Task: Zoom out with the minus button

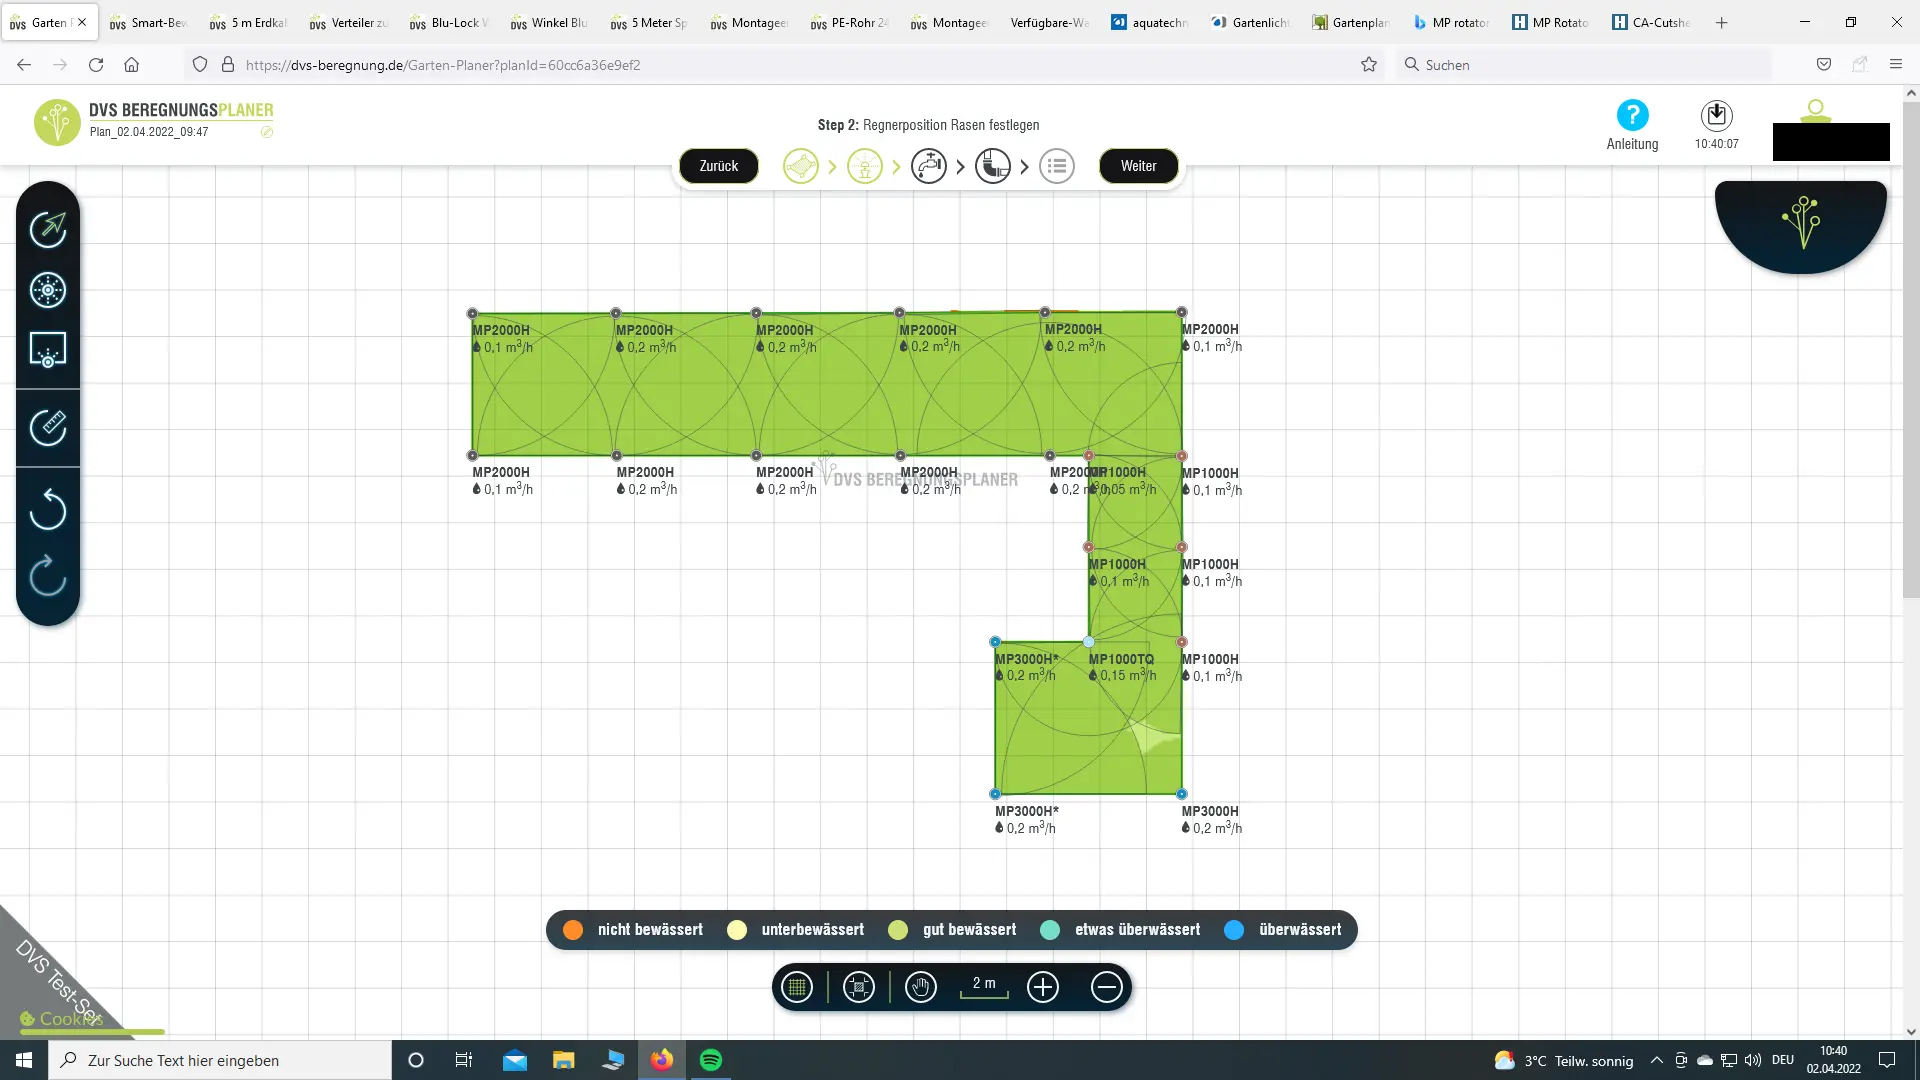Action: pyautogui.click(x=1106, y=988)
